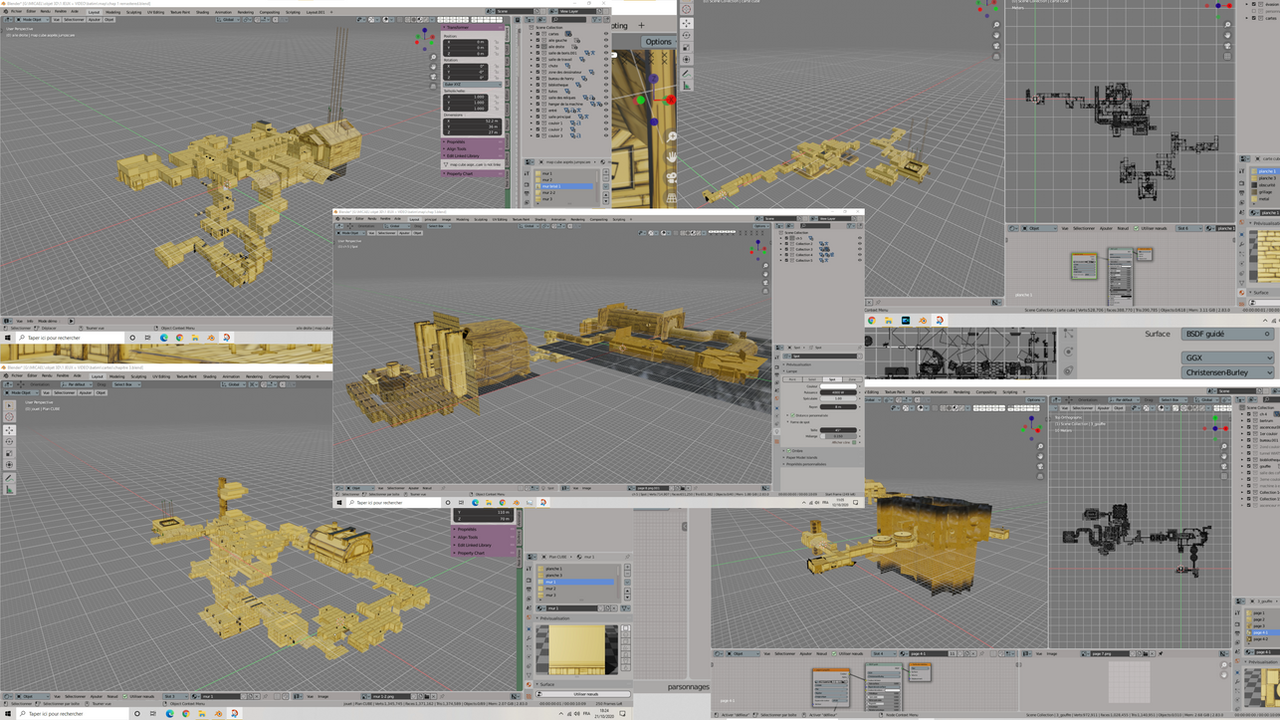Click Utiliser nœuds button in bottom-left material panel
Viewport: 1280px width, 720px height.
pos(583,694)
